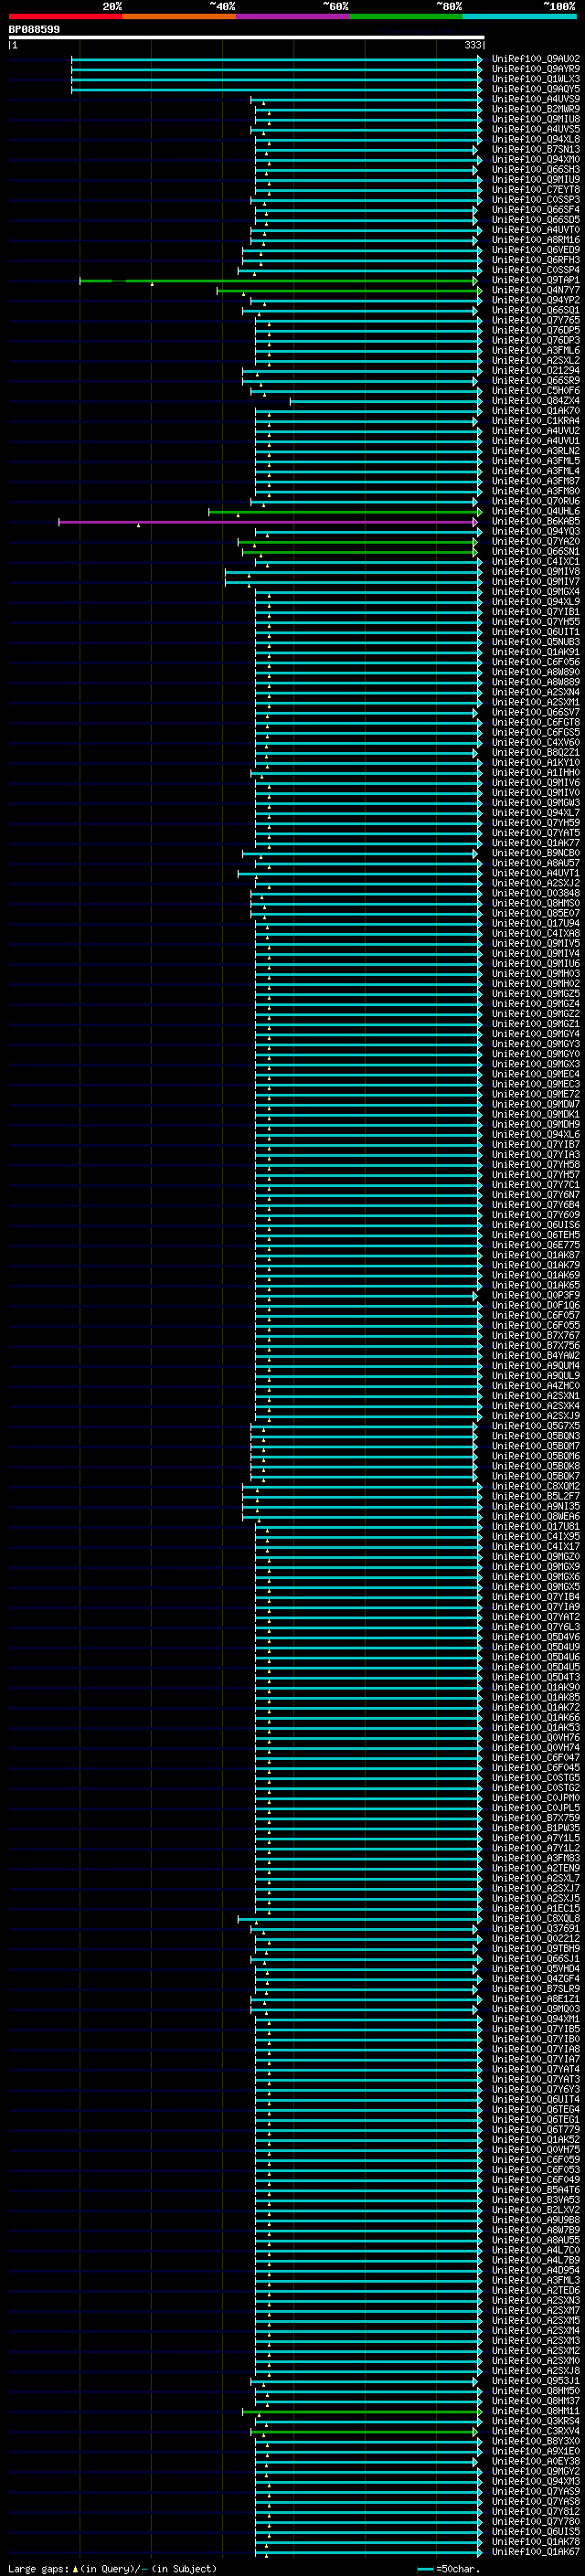585x2576 pixels.
Task: Open the UniRef100_Q5D4T3 entry
Action: (536, 1677)
